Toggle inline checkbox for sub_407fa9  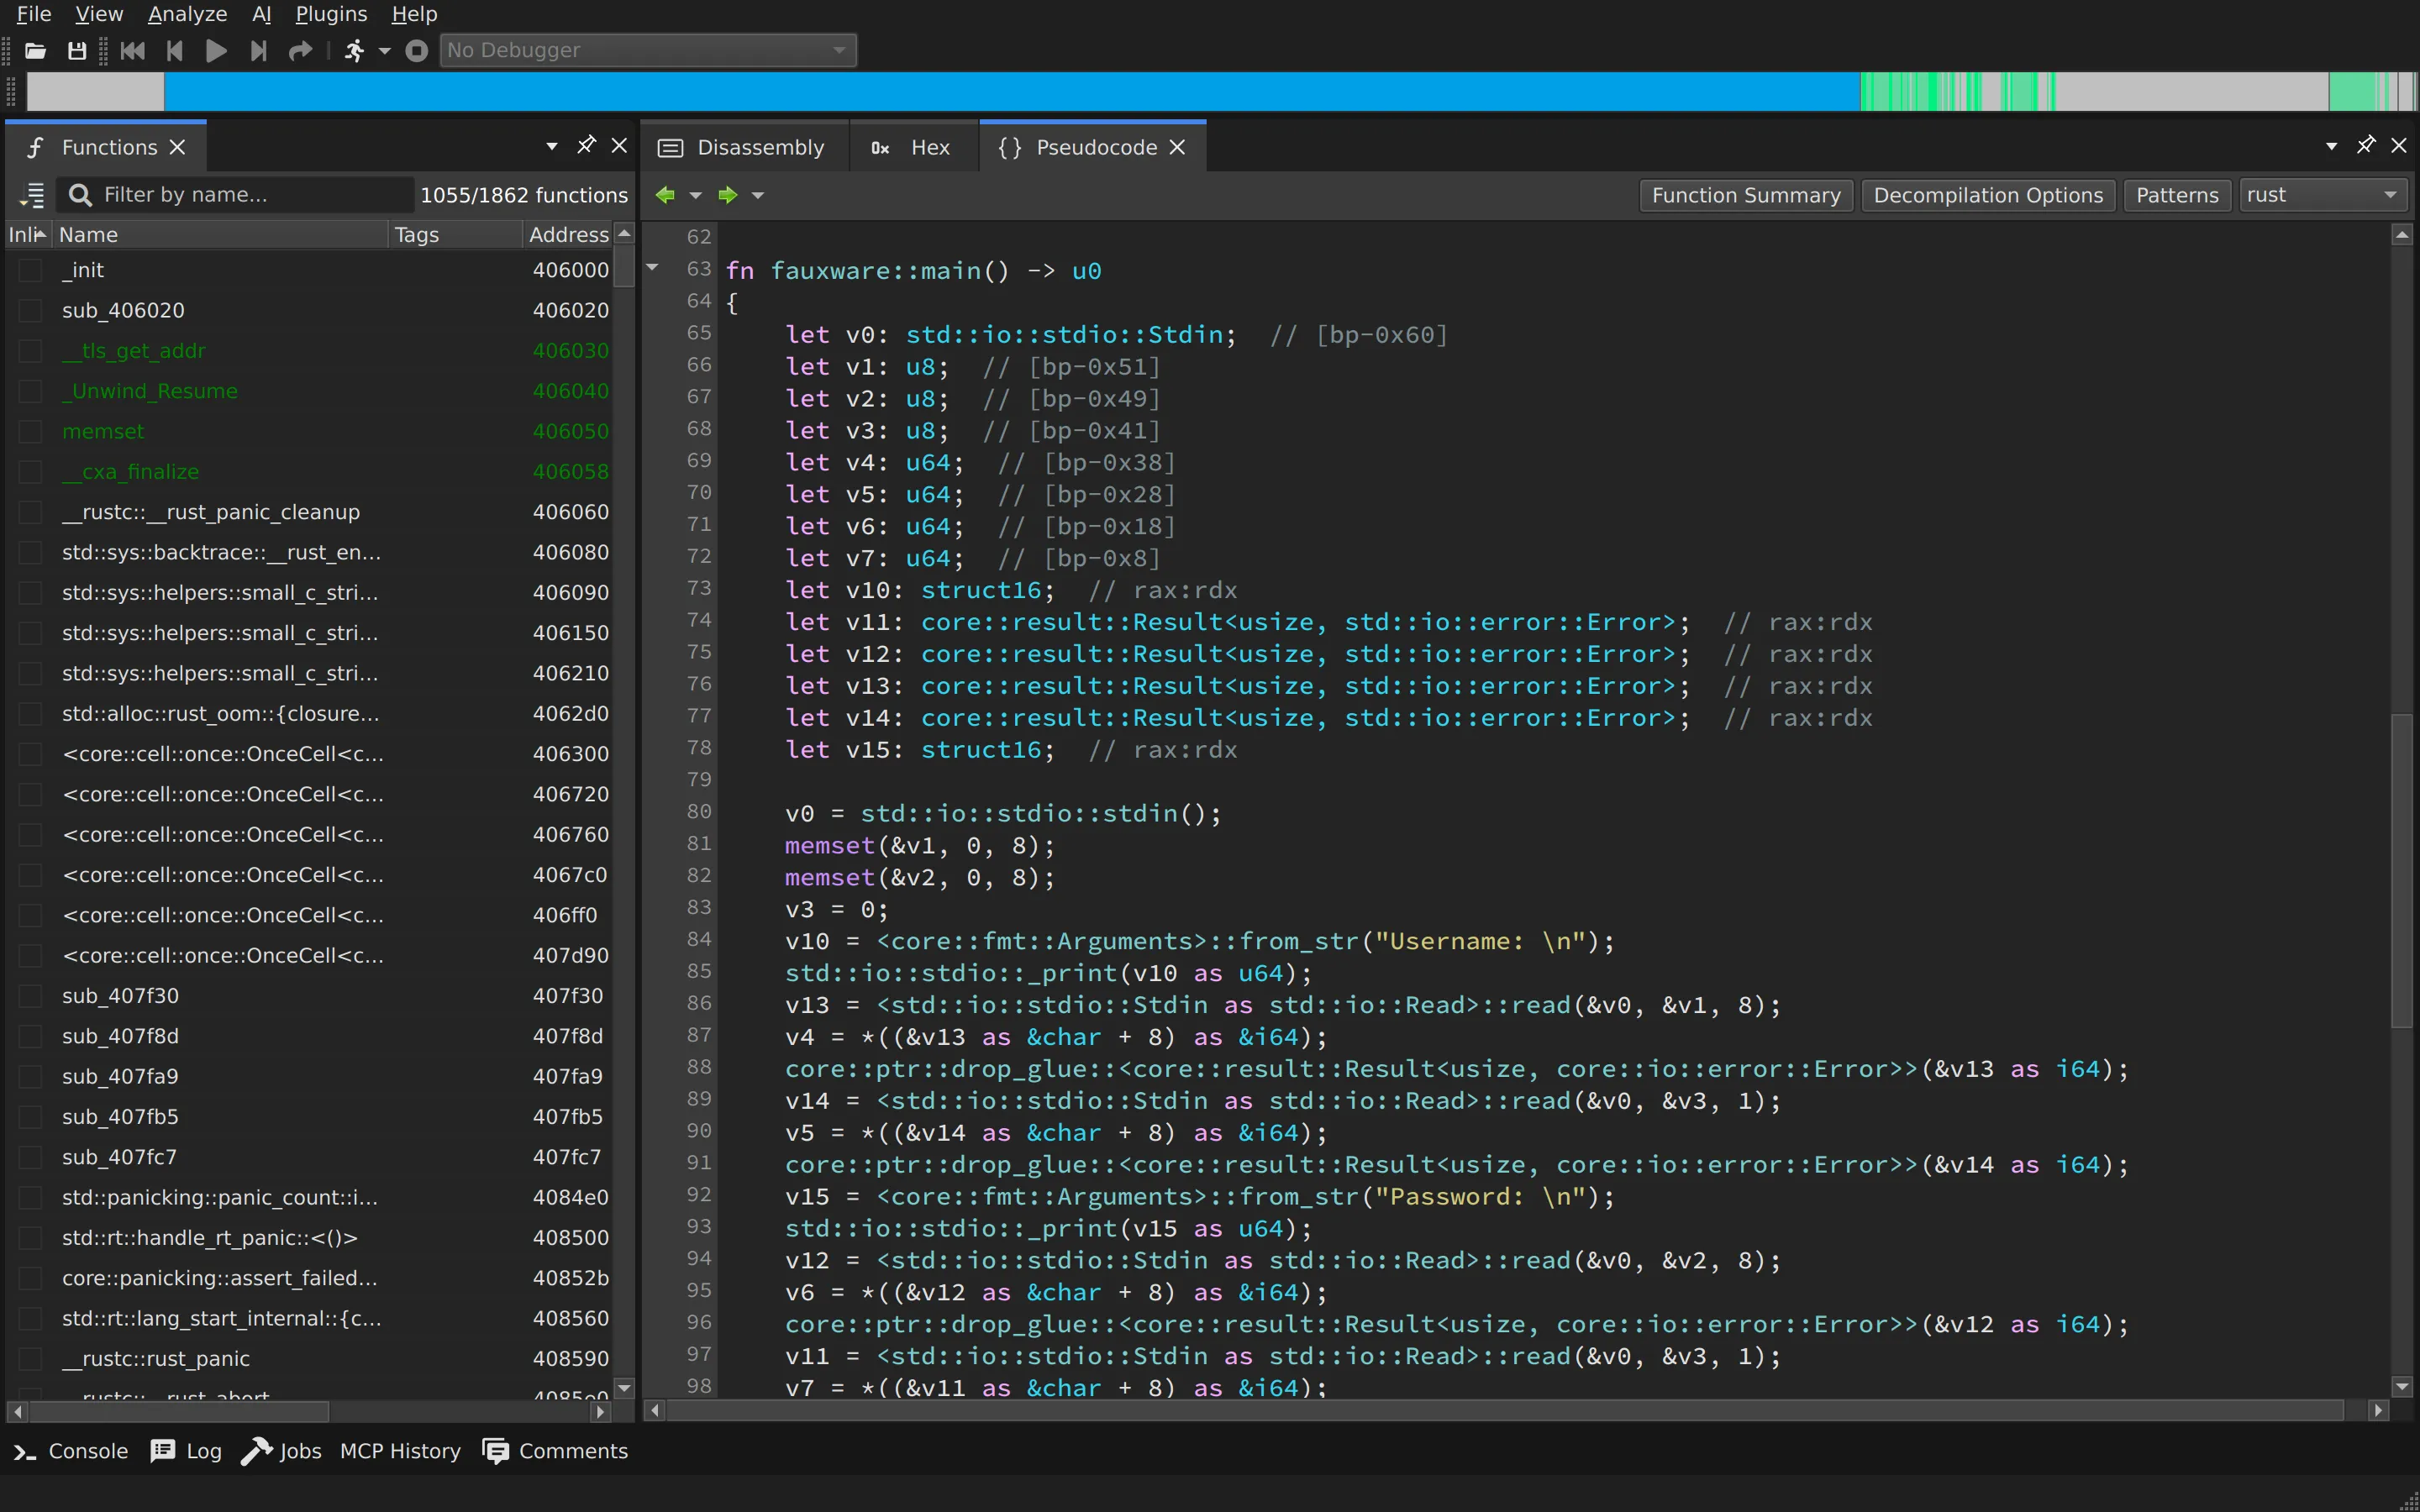[31, 1076]
